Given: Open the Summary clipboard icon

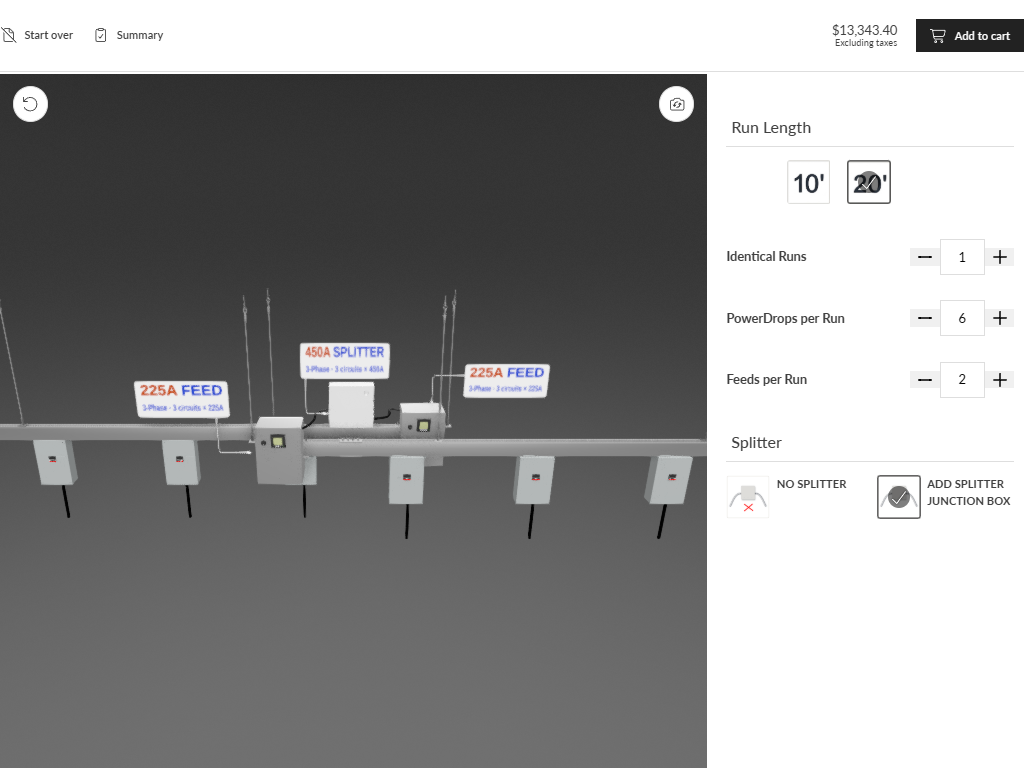Looking at the screenshot, I should point(101,35).
